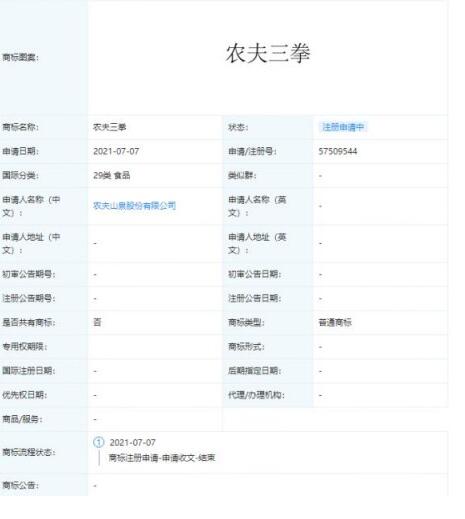The image size is (465, 519).
Task: Click the 商标公告 row label
Action: tap(20, 485)
